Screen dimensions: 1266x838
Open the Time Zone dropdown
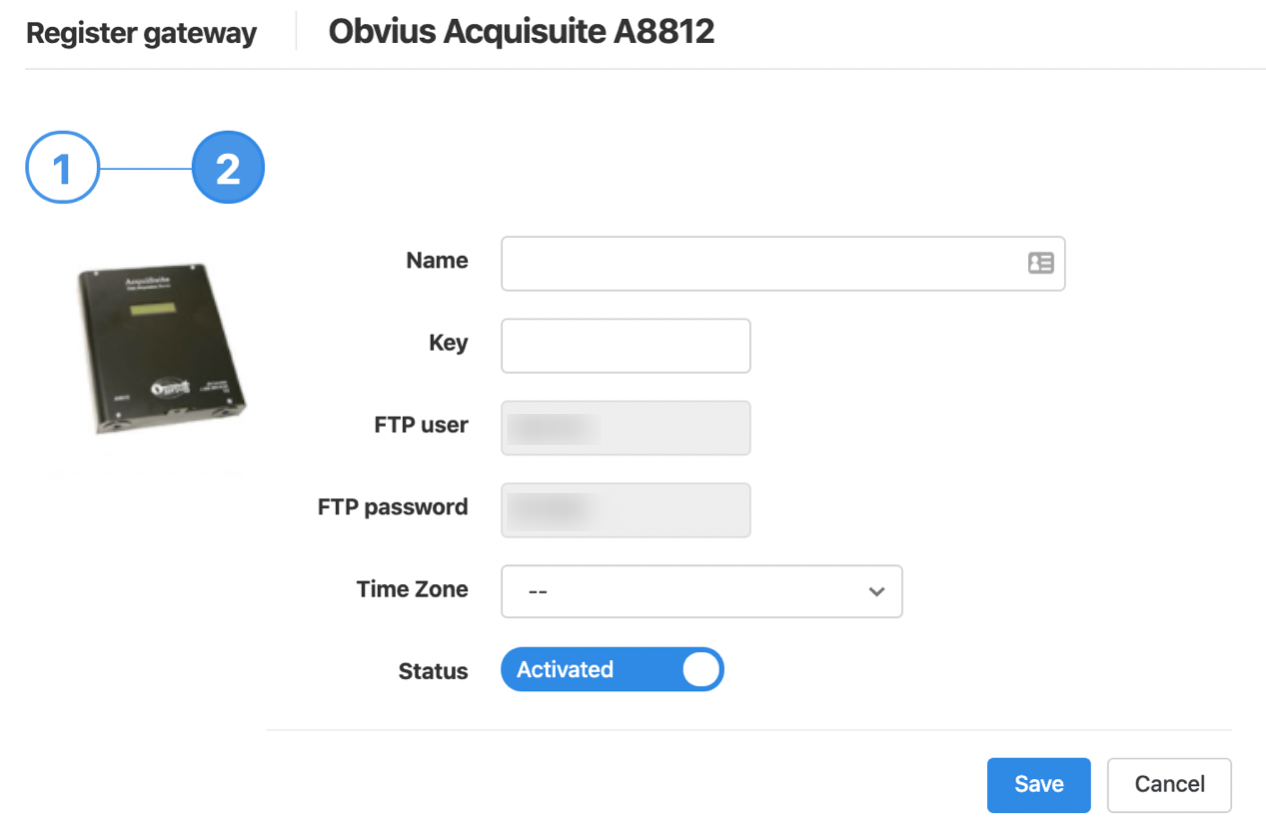(702, 591)
